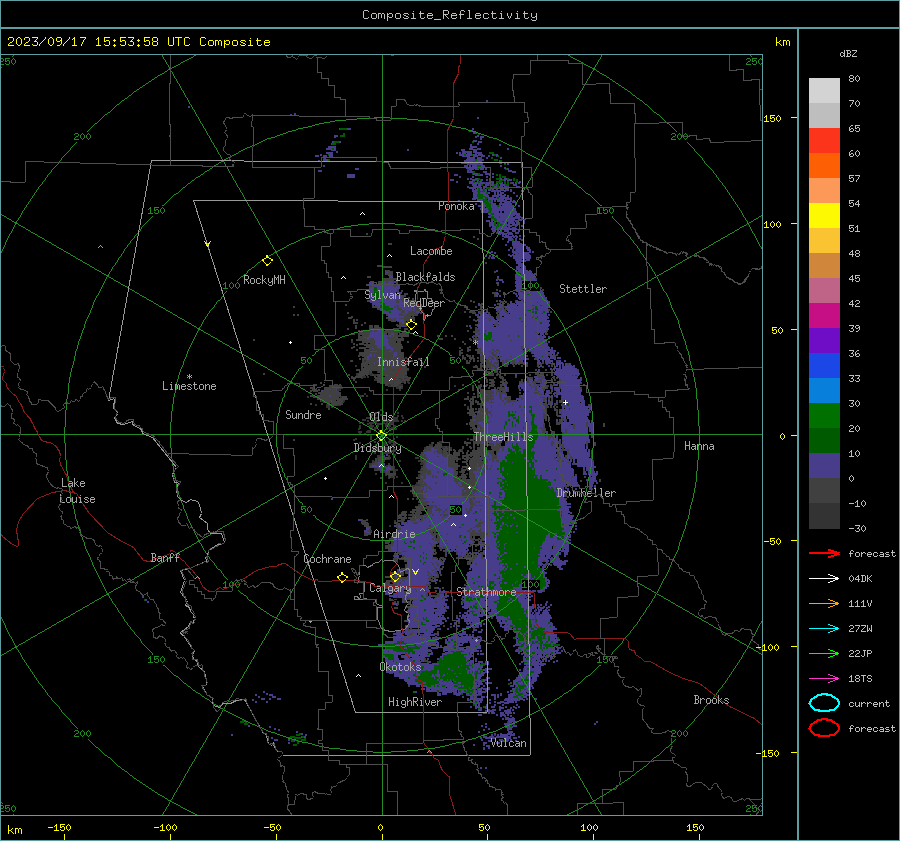Click the ThreeHills town label

503,437
